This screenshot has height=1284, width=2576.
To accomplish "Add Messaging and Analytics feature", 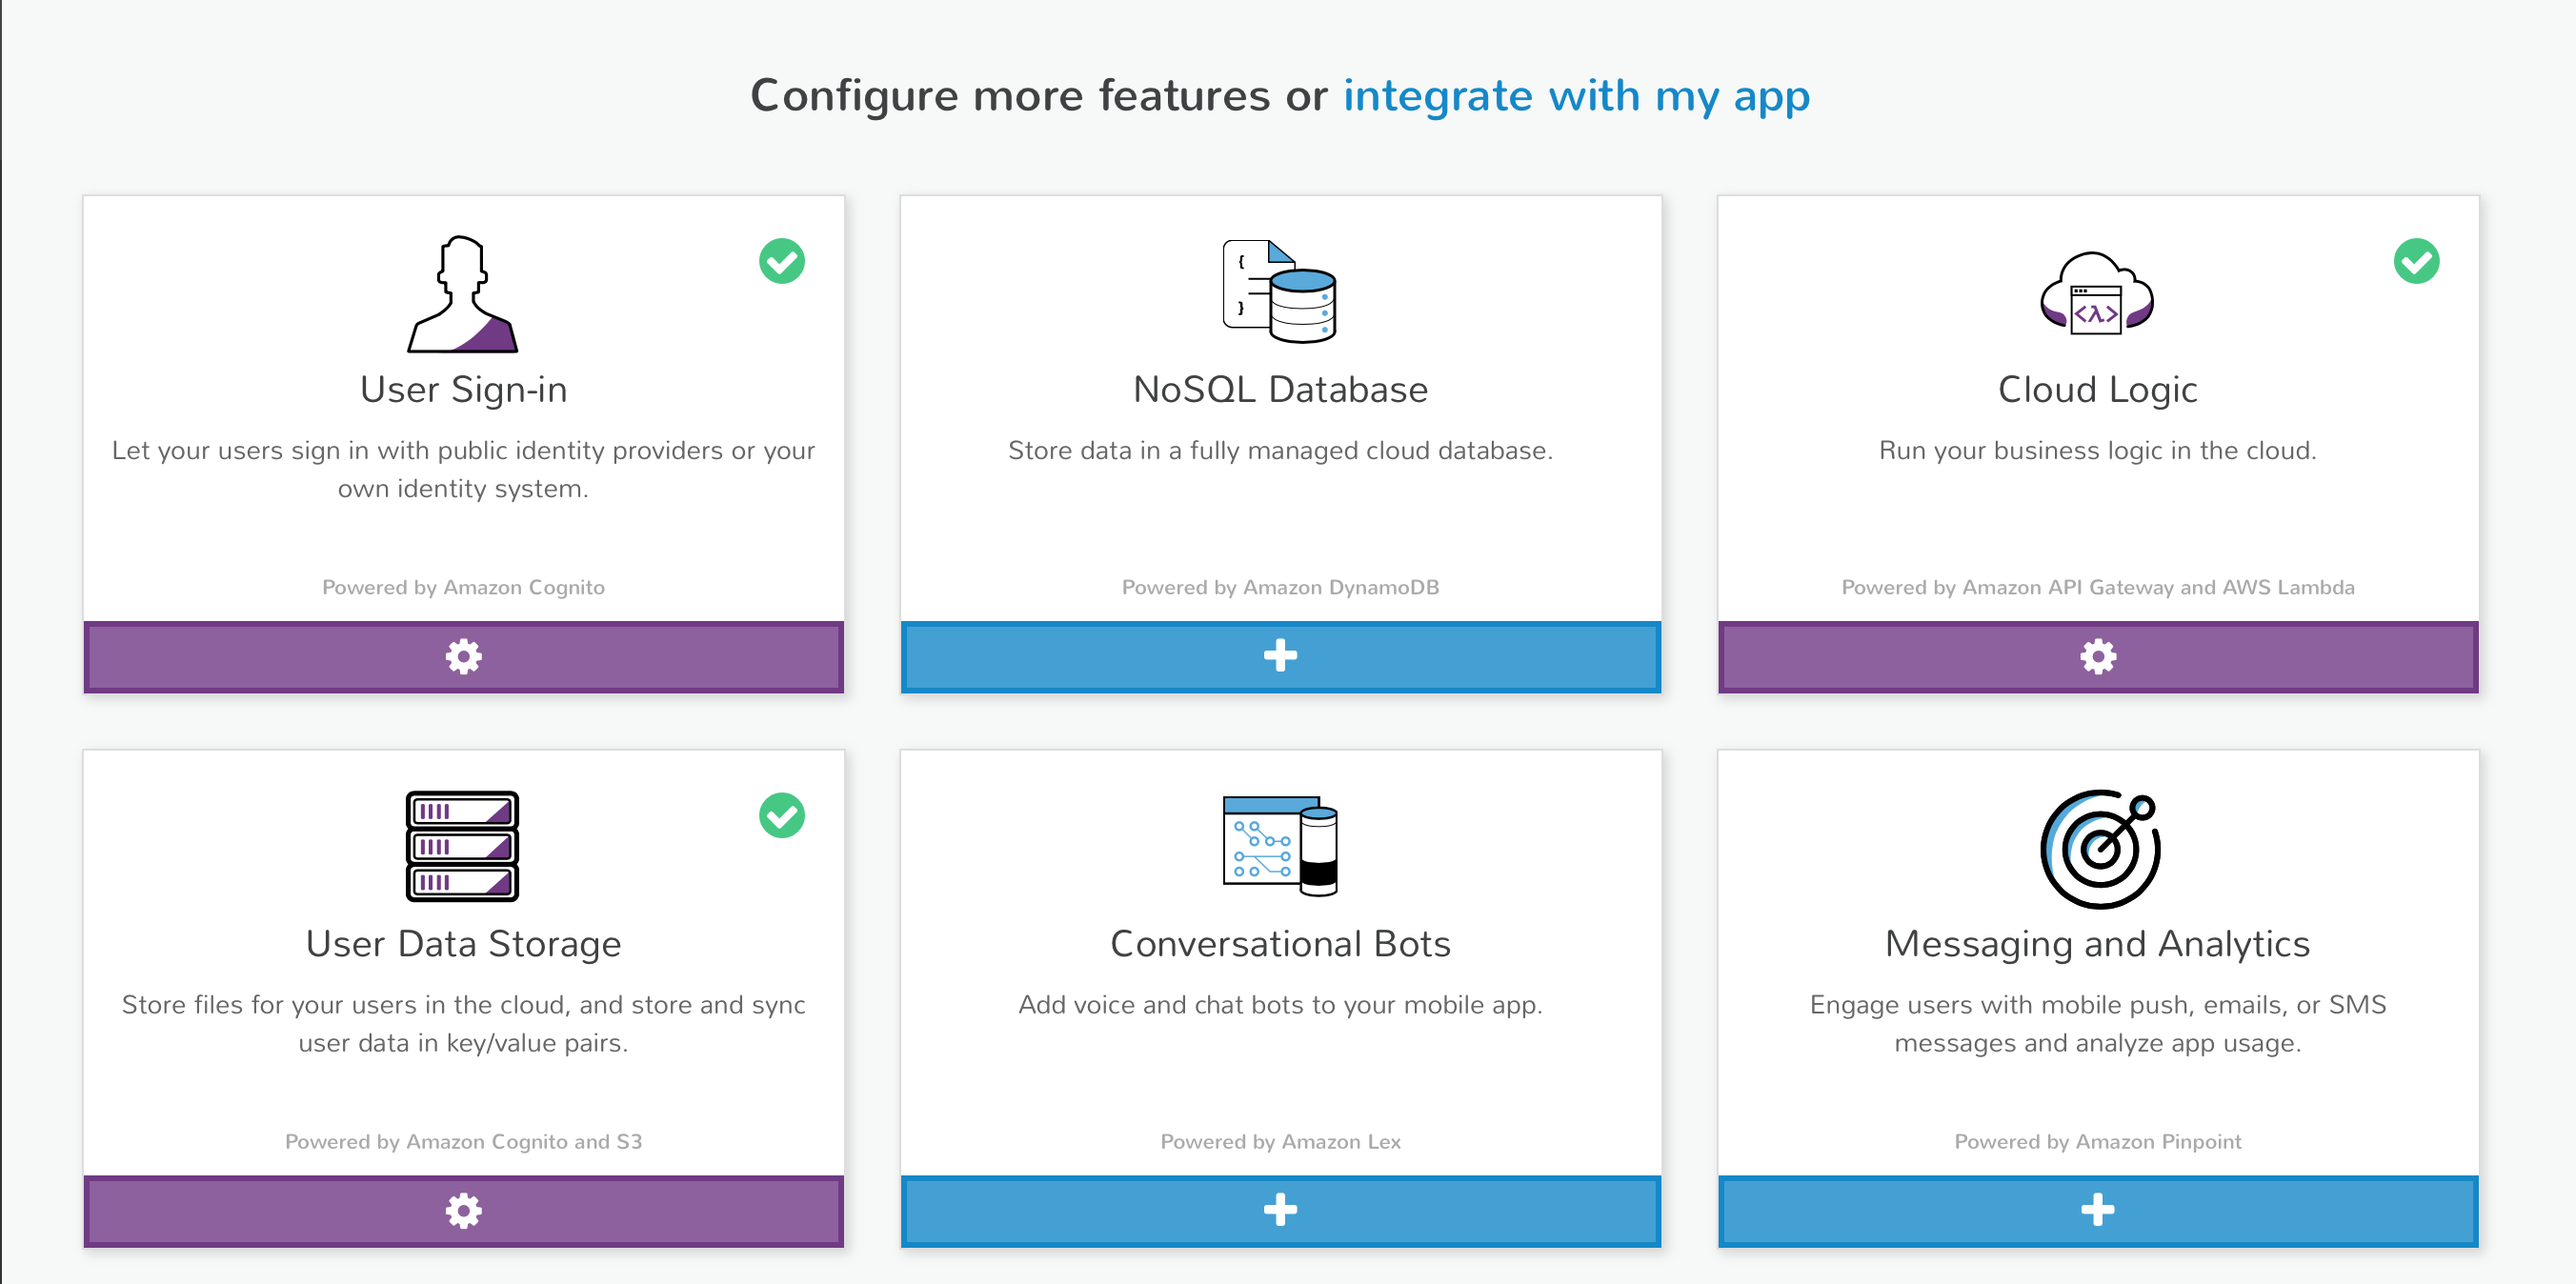I will (2098, 1211).
